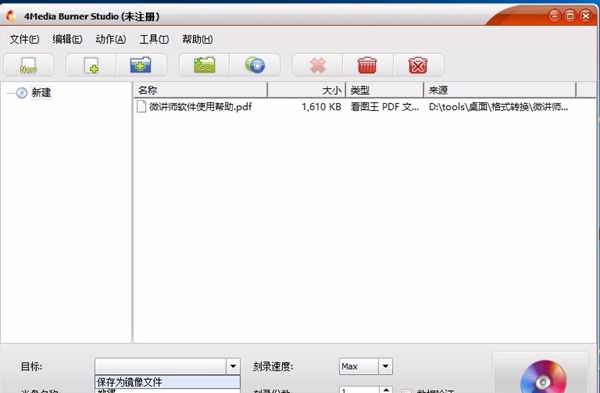Click the 4Media flame app icon
The height and width of the screenshot is (393, 600).
(11, 16)
